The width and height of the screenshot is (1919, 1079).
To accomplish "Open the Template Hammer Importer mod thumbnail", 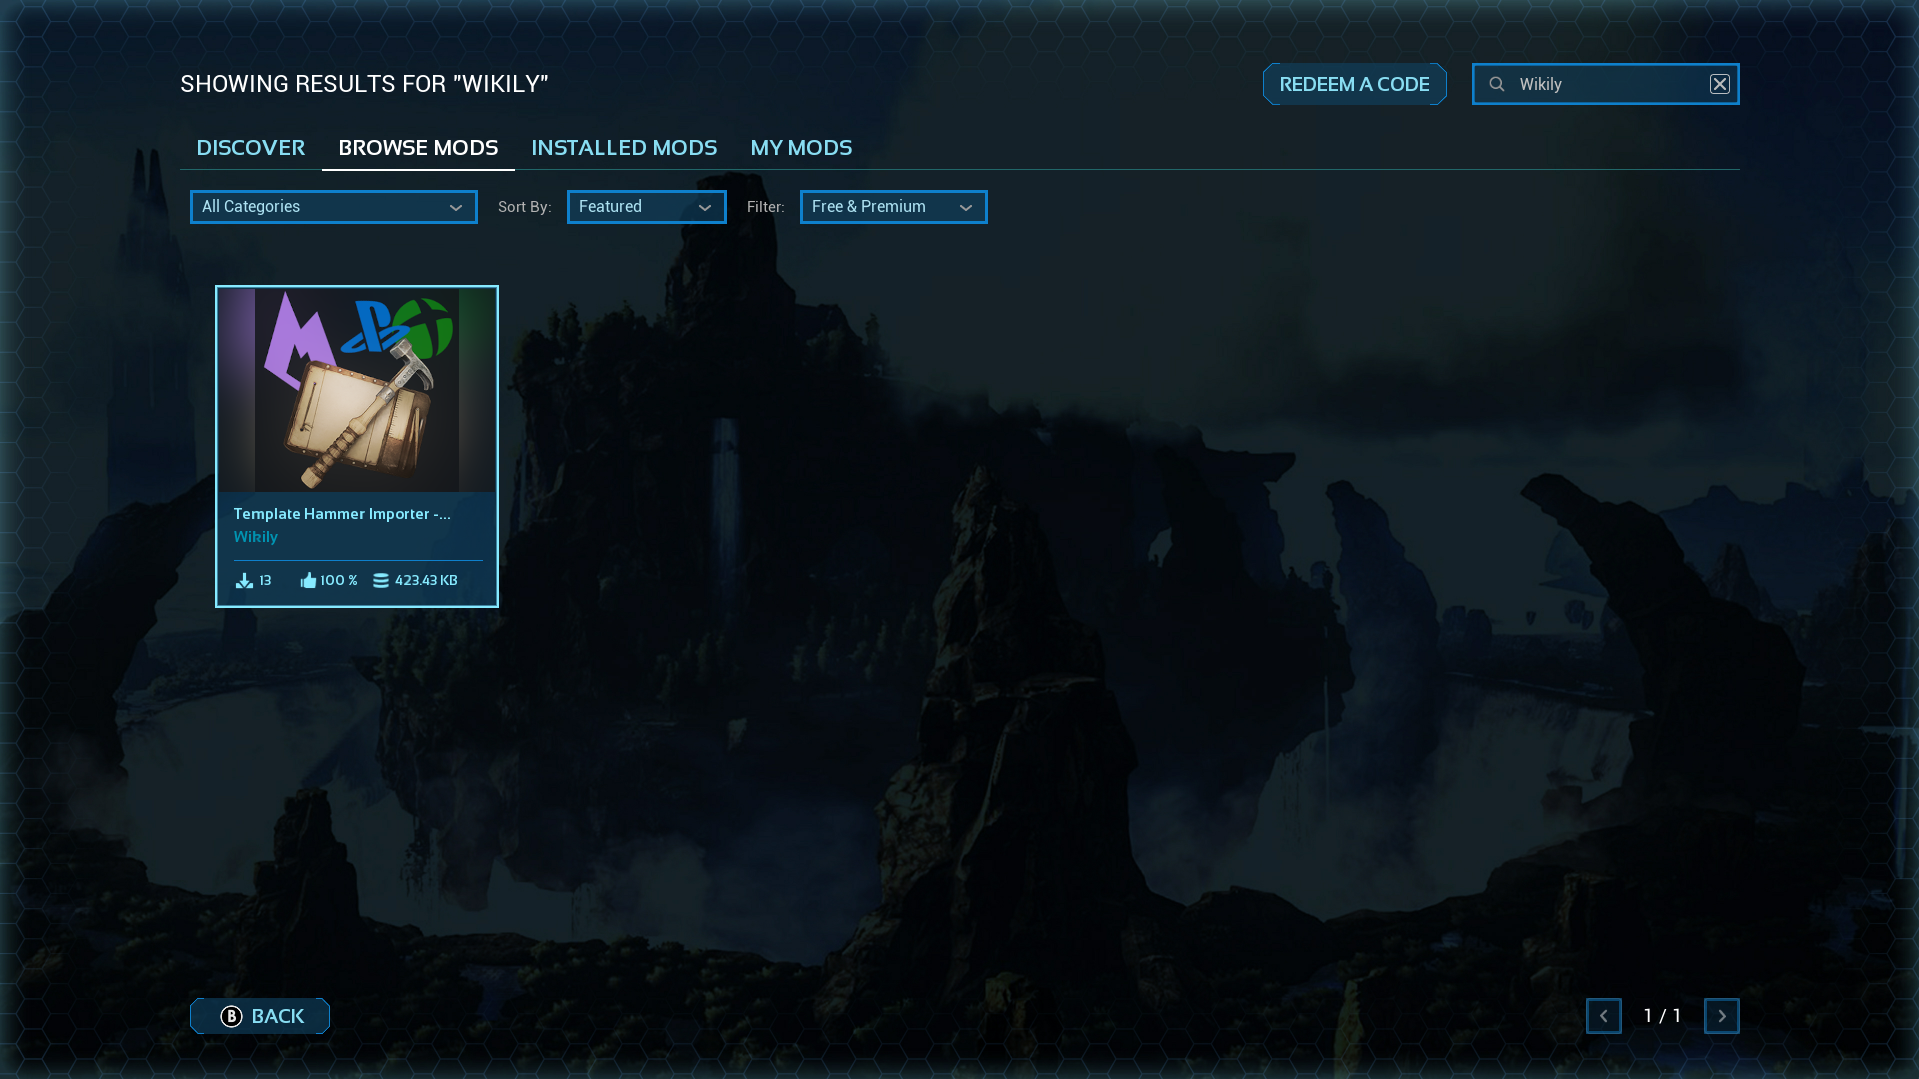I will pyautogui.click(x=356, y=390).
